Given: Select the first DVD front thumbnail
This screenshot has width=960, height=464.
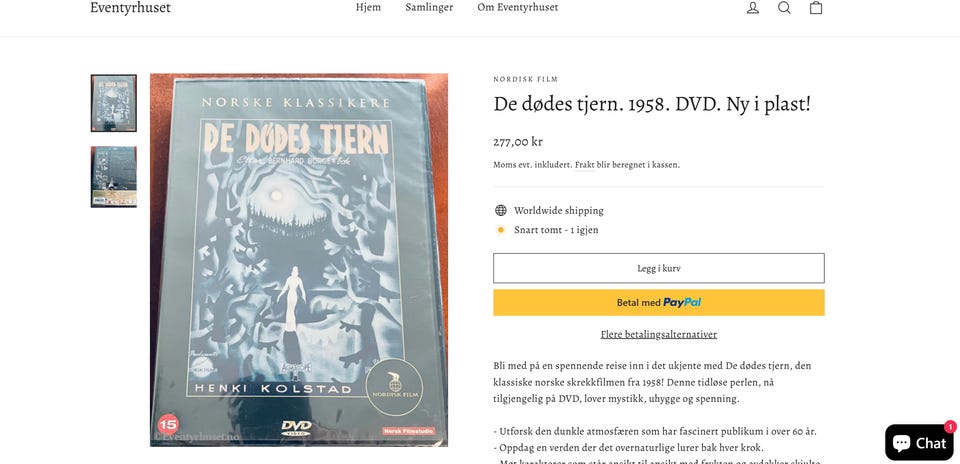Looking at the screenshot, I should point(114,103).
